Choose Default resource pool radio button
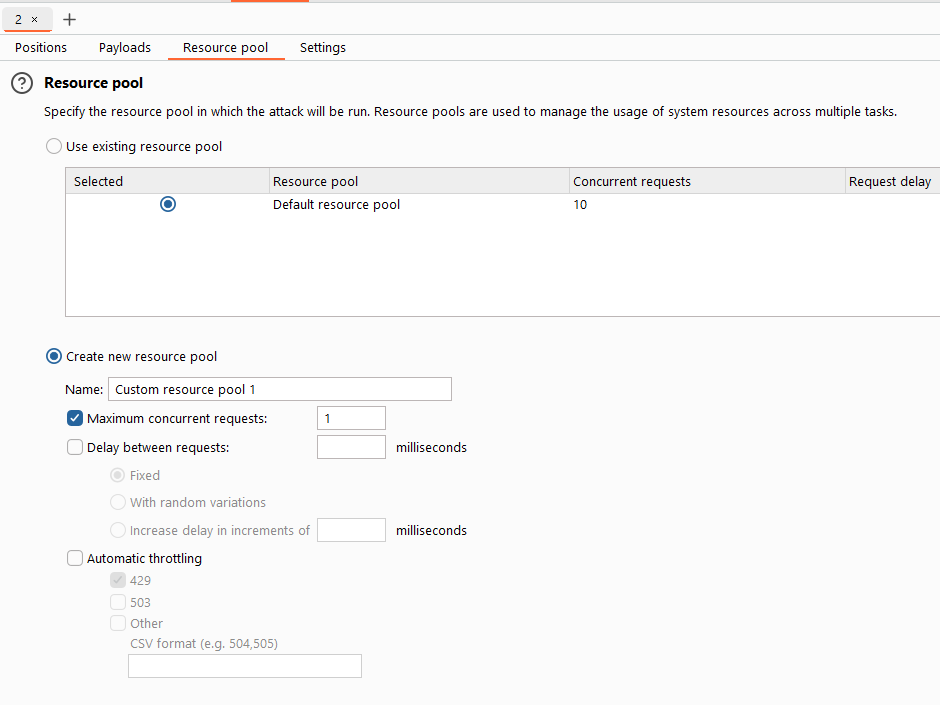Screen dimensions: 940x705 tap(168, 204)
